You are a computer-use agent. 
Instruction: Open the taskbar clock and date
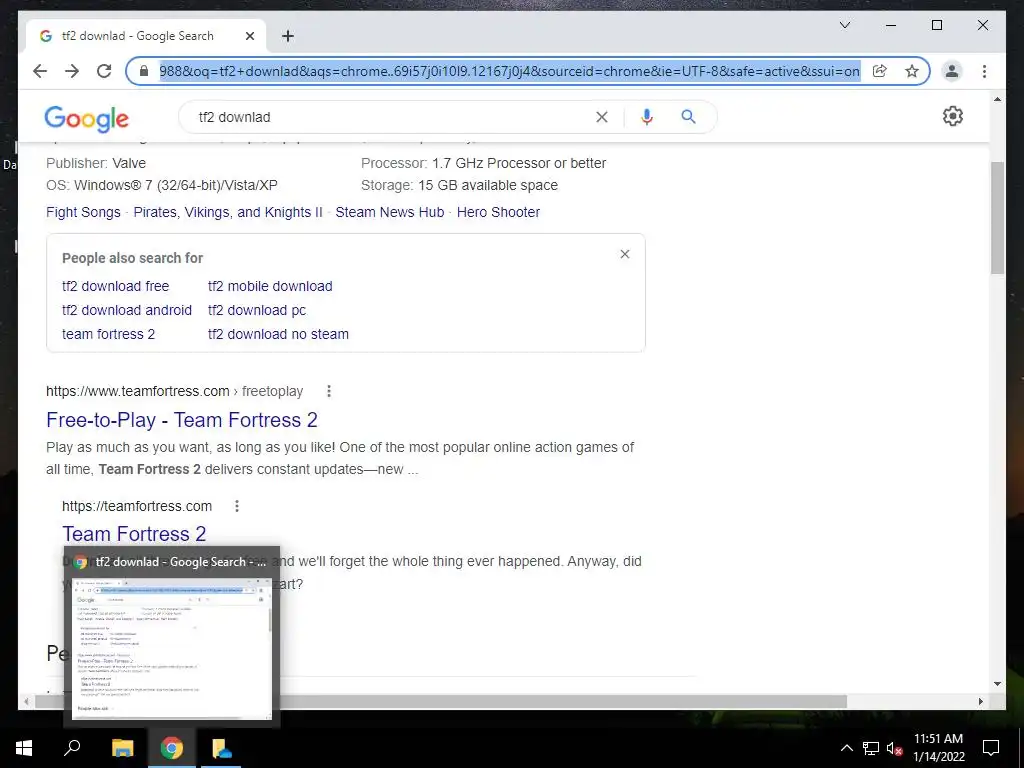938,748
